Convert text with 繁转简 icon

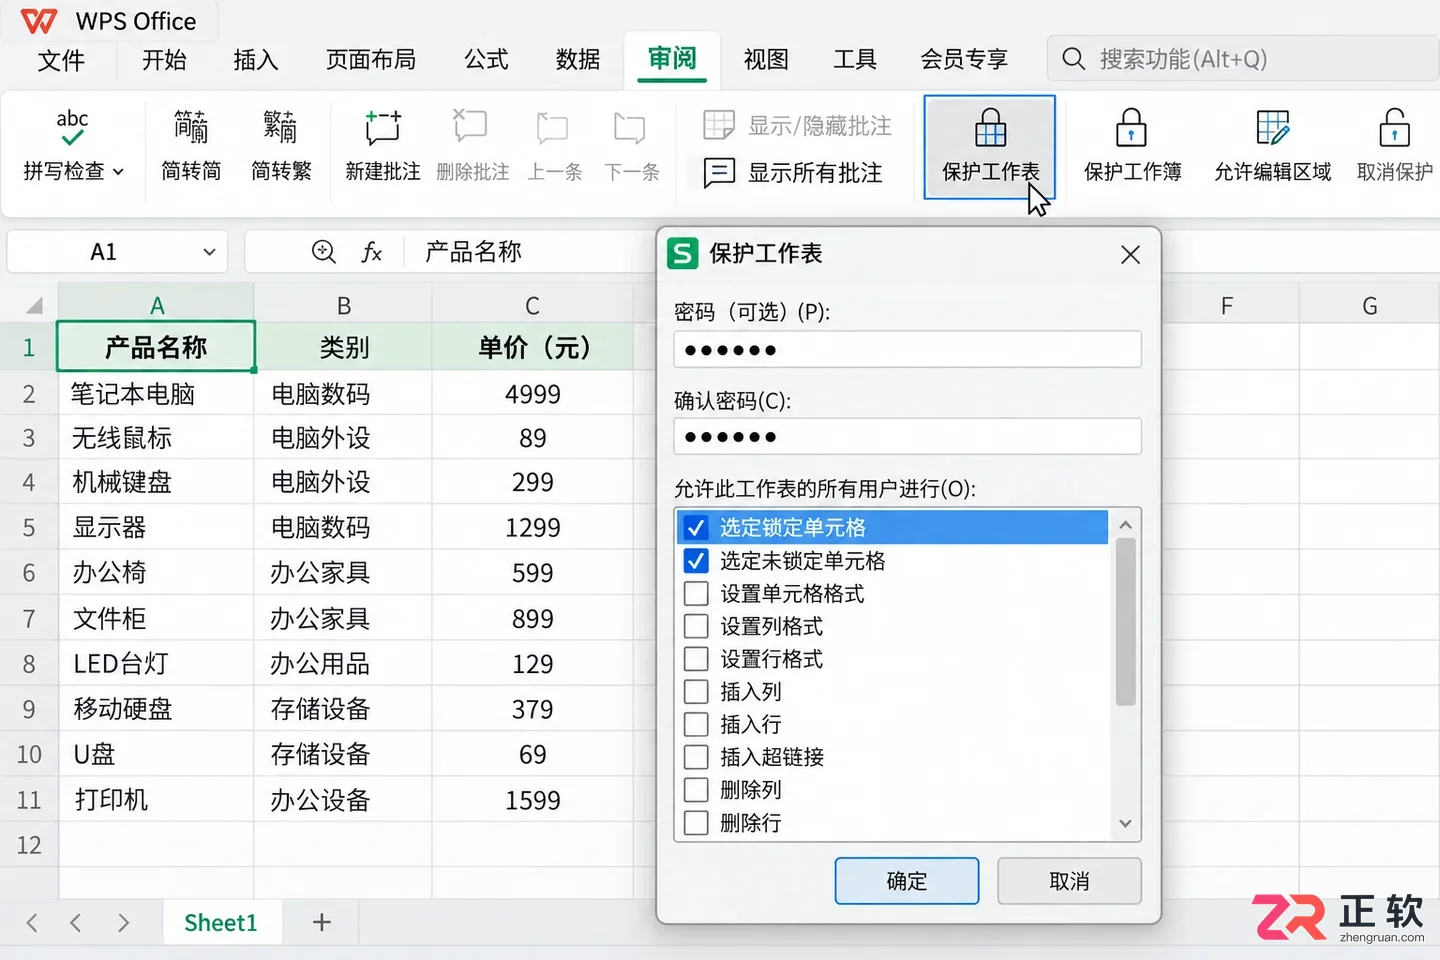click(191, 128)
